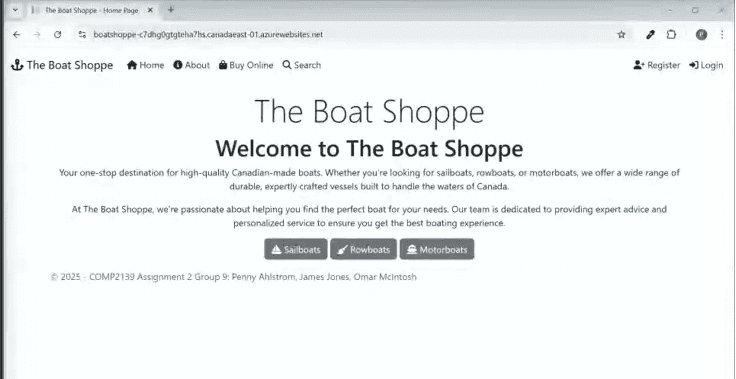The image size is (736, 379).
Task: Open the Chrome profile avatar
Action: (x=701, y=34)
